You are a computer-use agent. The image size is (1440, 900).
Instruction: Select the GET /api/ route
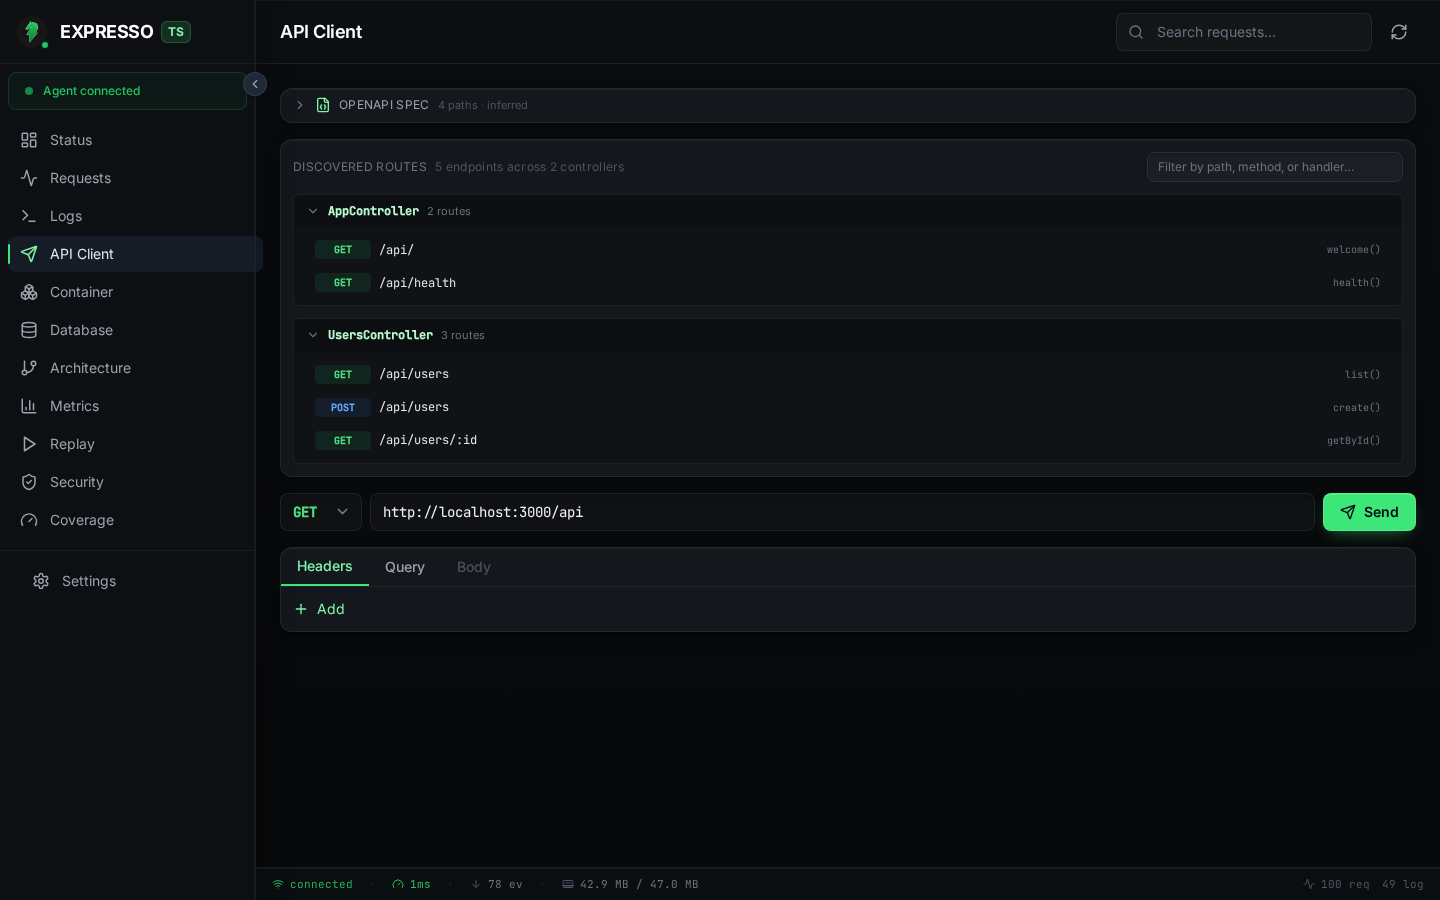(847, 250)
